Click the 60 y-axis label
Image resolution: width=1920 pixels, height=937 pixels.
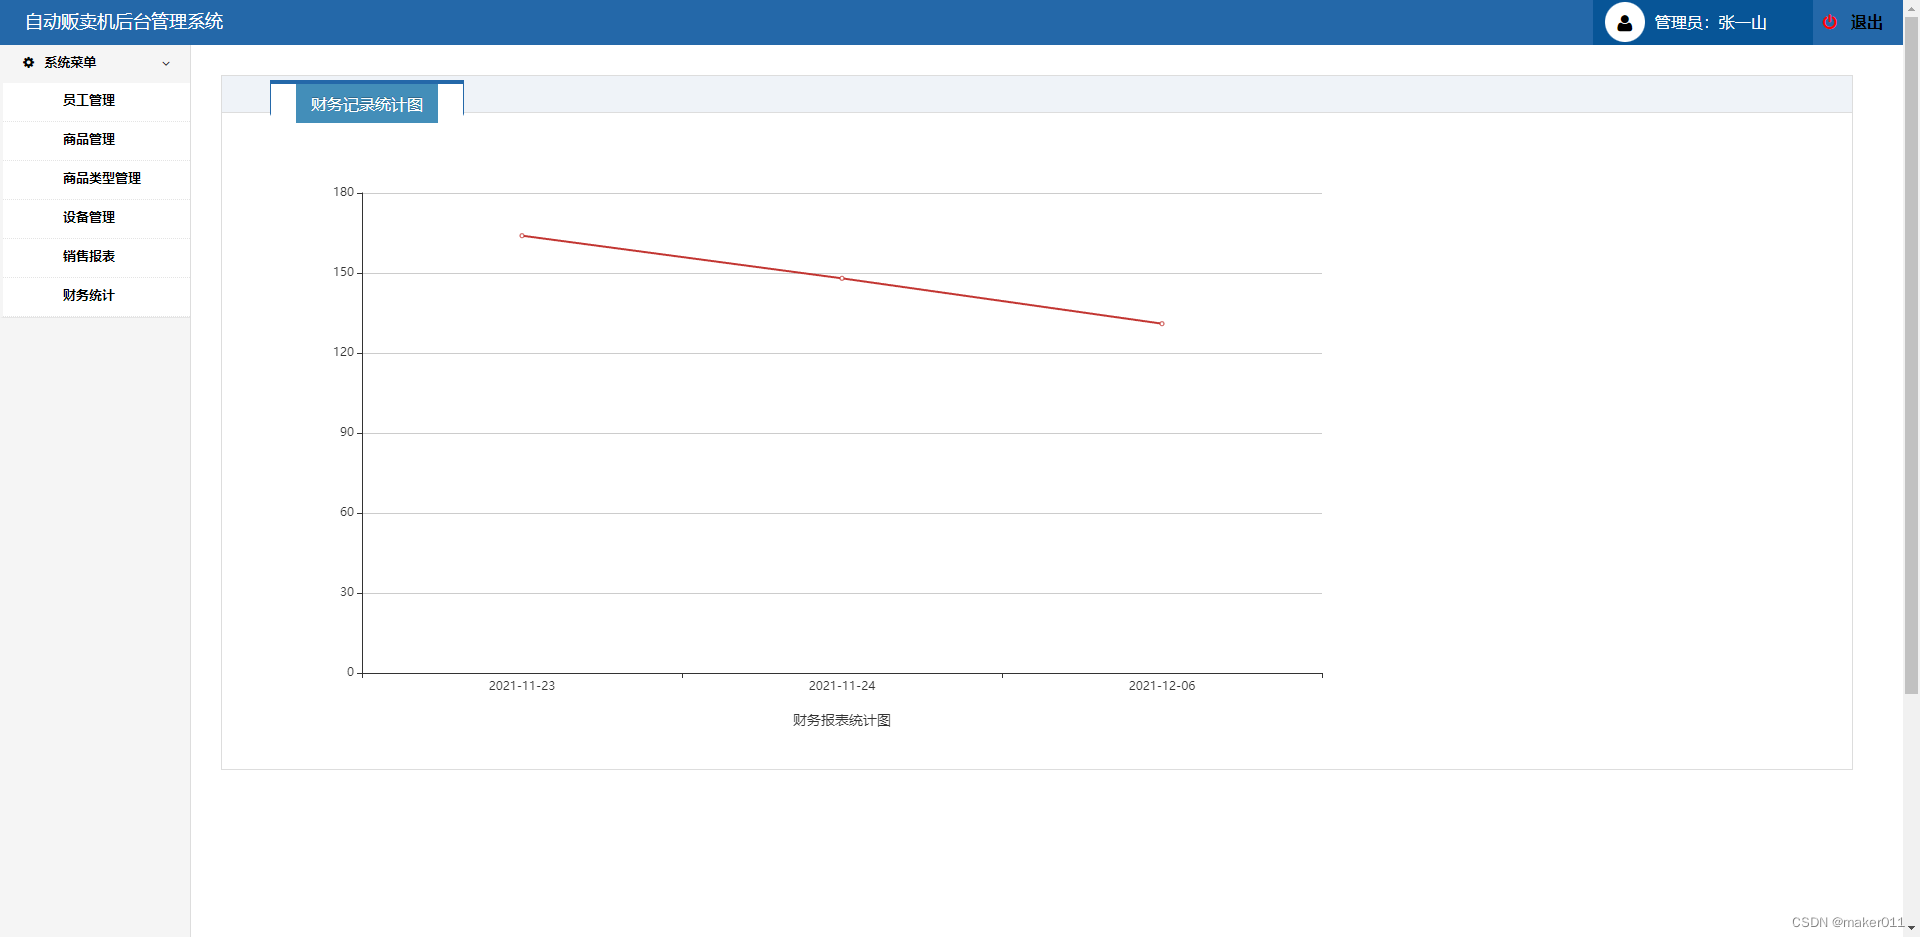(x=347, y=512)
